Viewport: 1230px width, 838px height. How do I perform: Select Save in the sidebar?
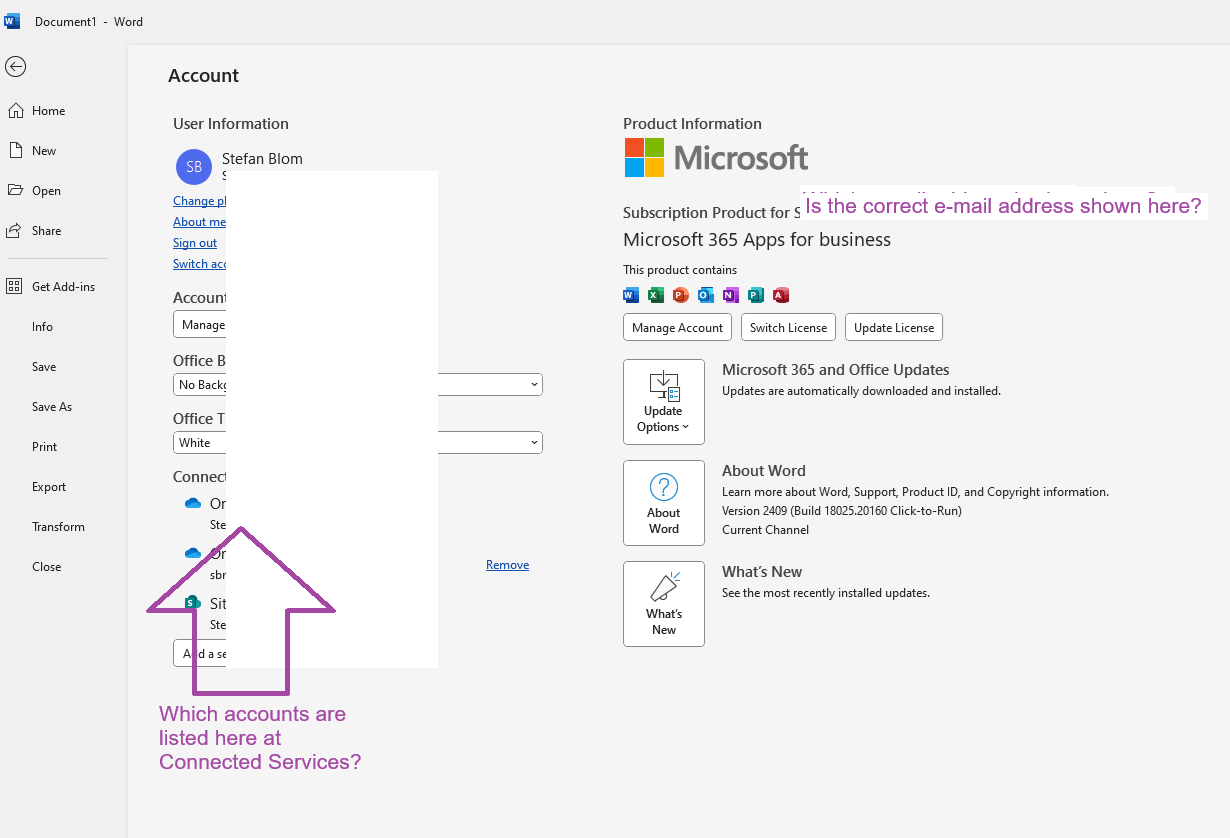44,367
